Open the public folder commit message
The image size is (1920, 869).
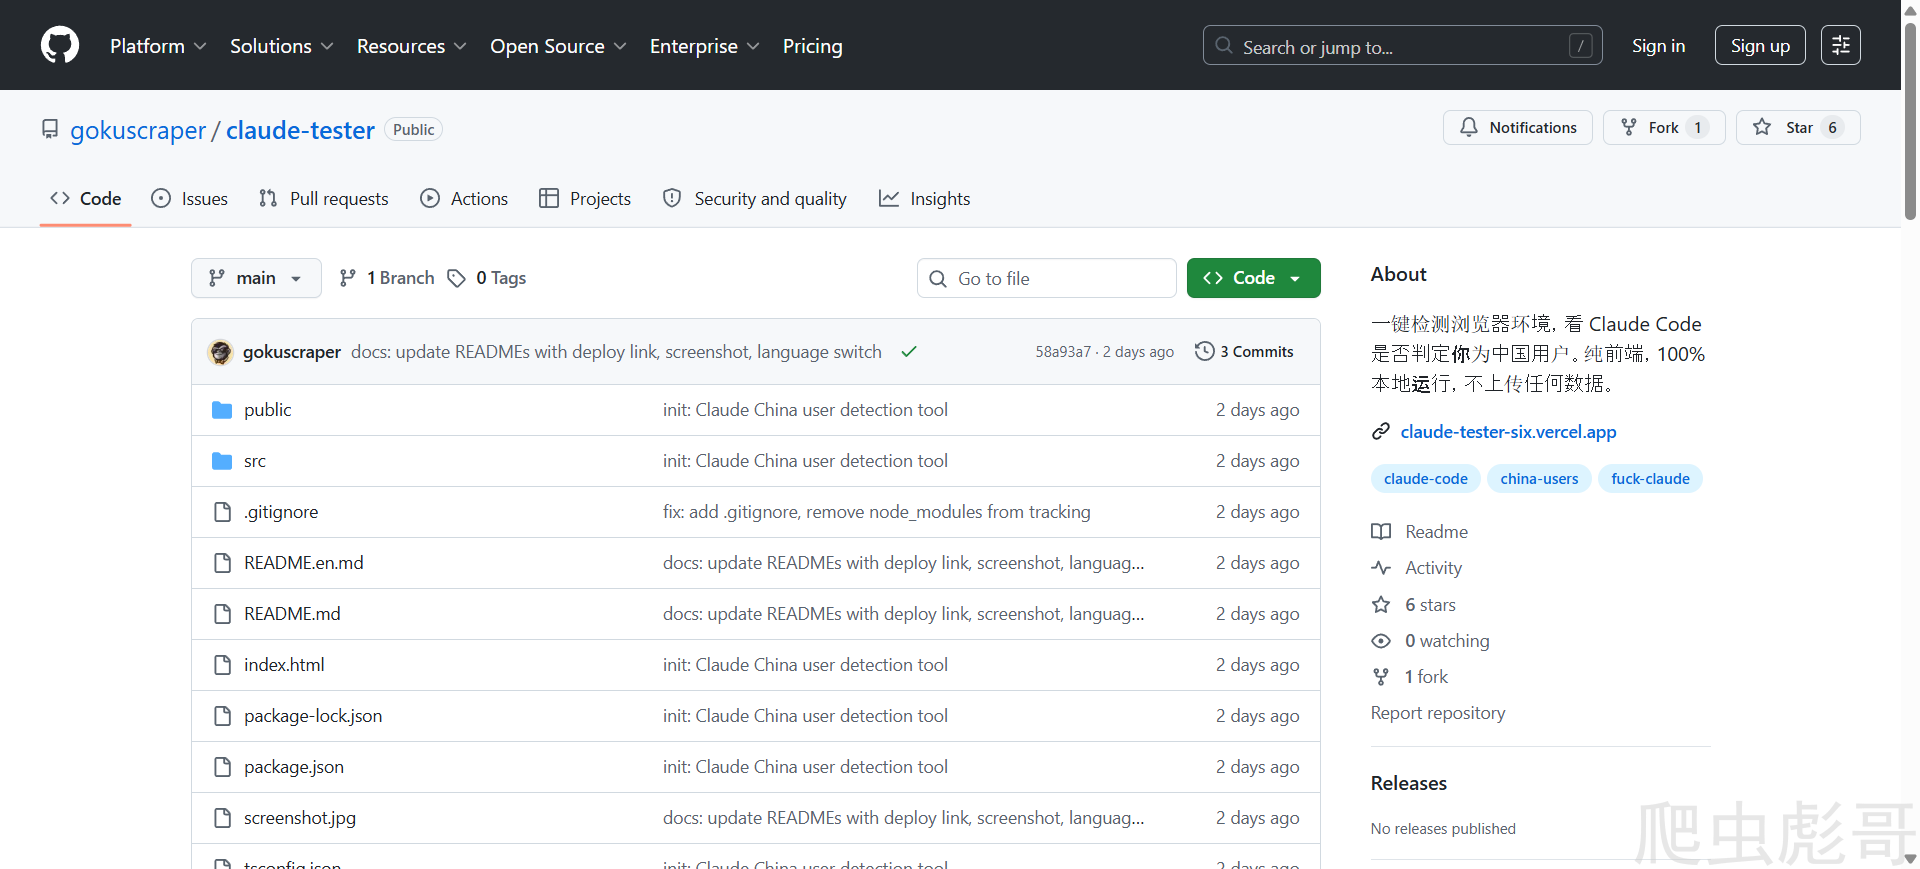click(x=805, y=410)
